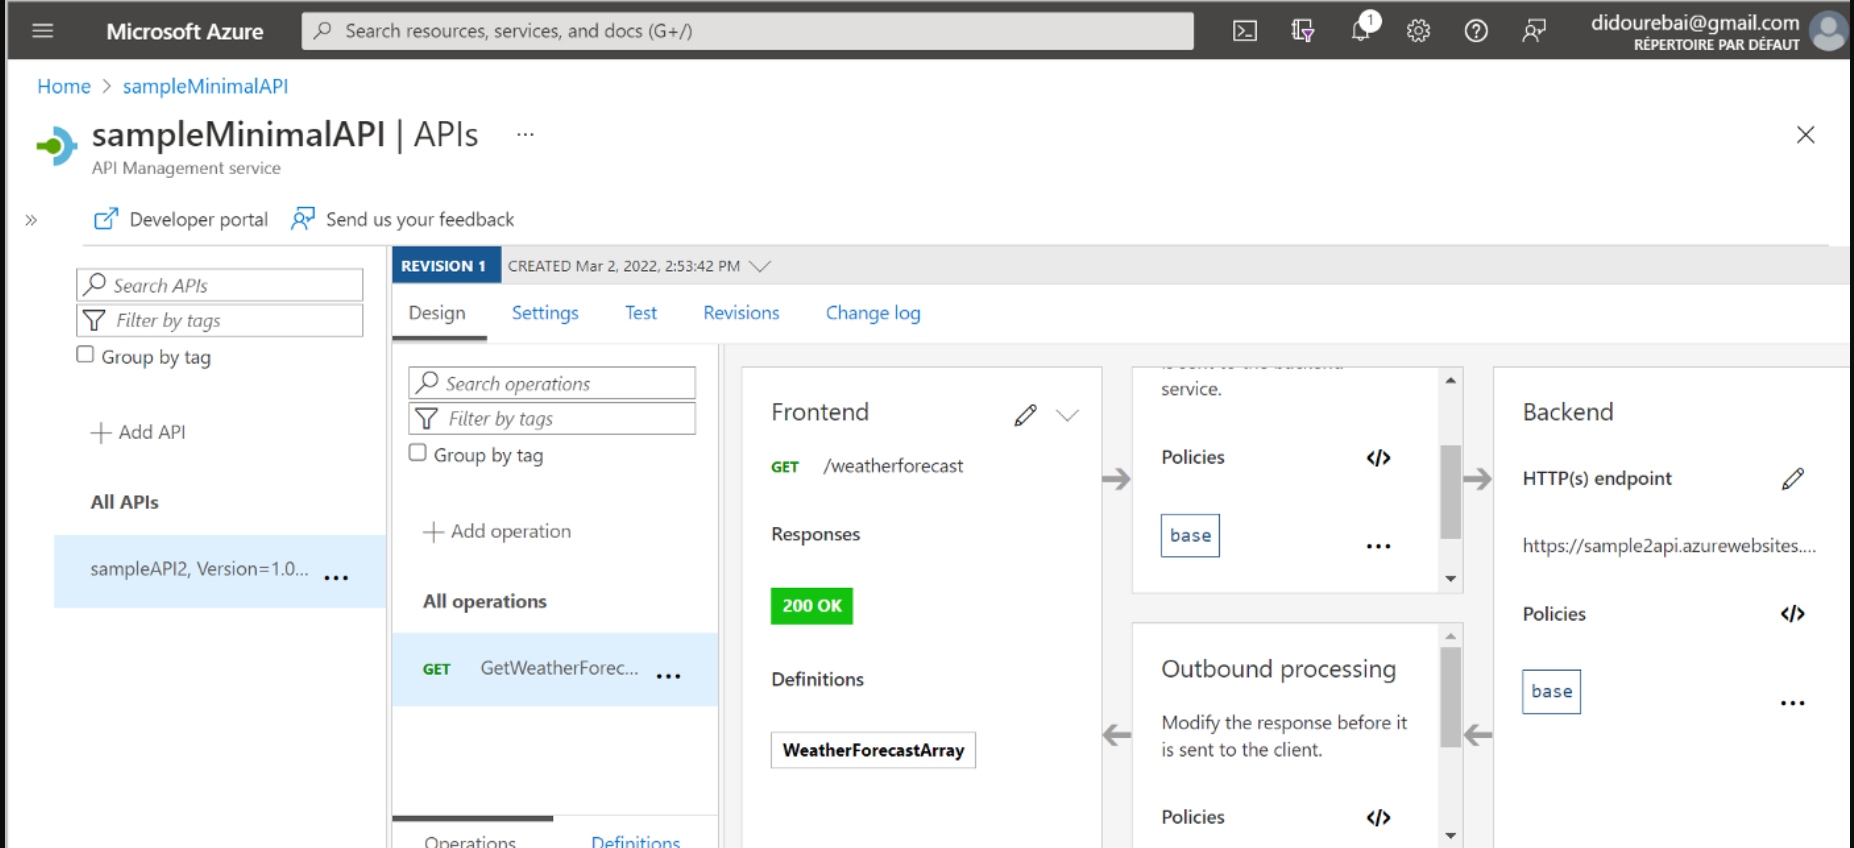Open the Developer portal link
The image size is (1854, 848).
pyautogui.click(x=181, y=219)
